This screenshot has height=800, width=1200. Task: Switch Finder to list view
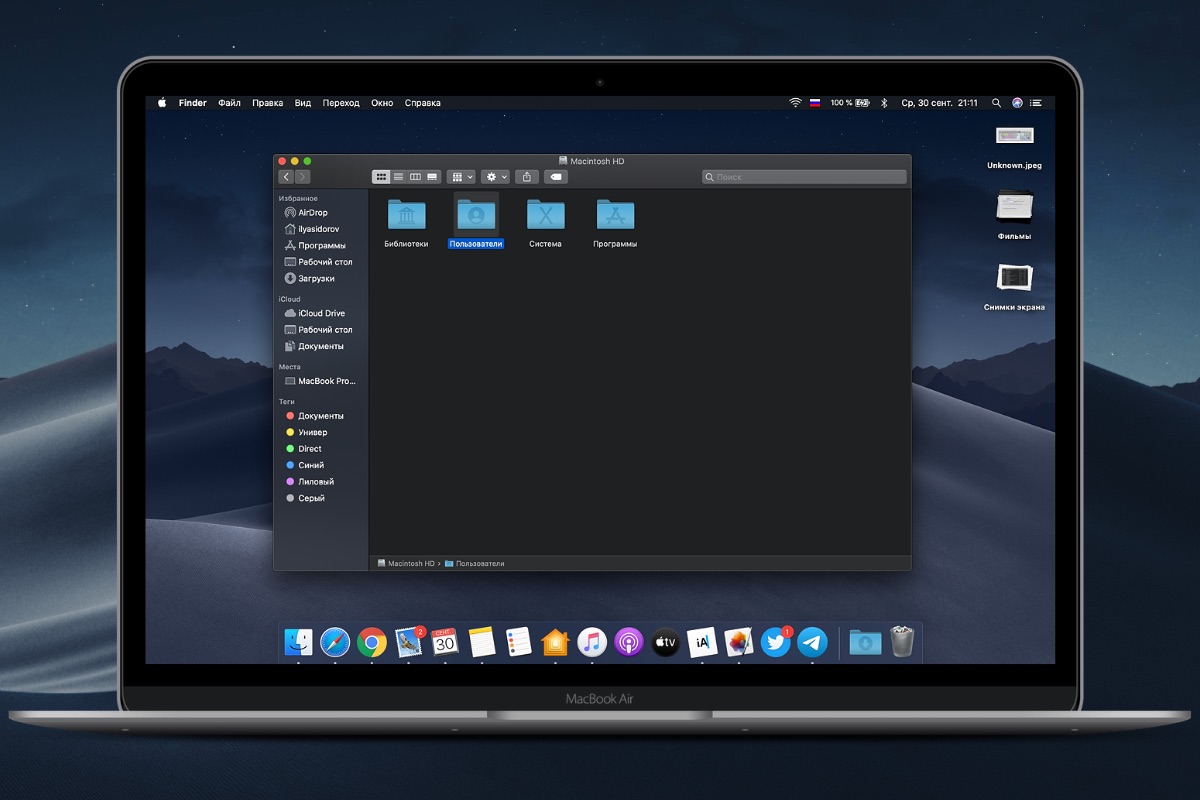[x=398, y=177]
